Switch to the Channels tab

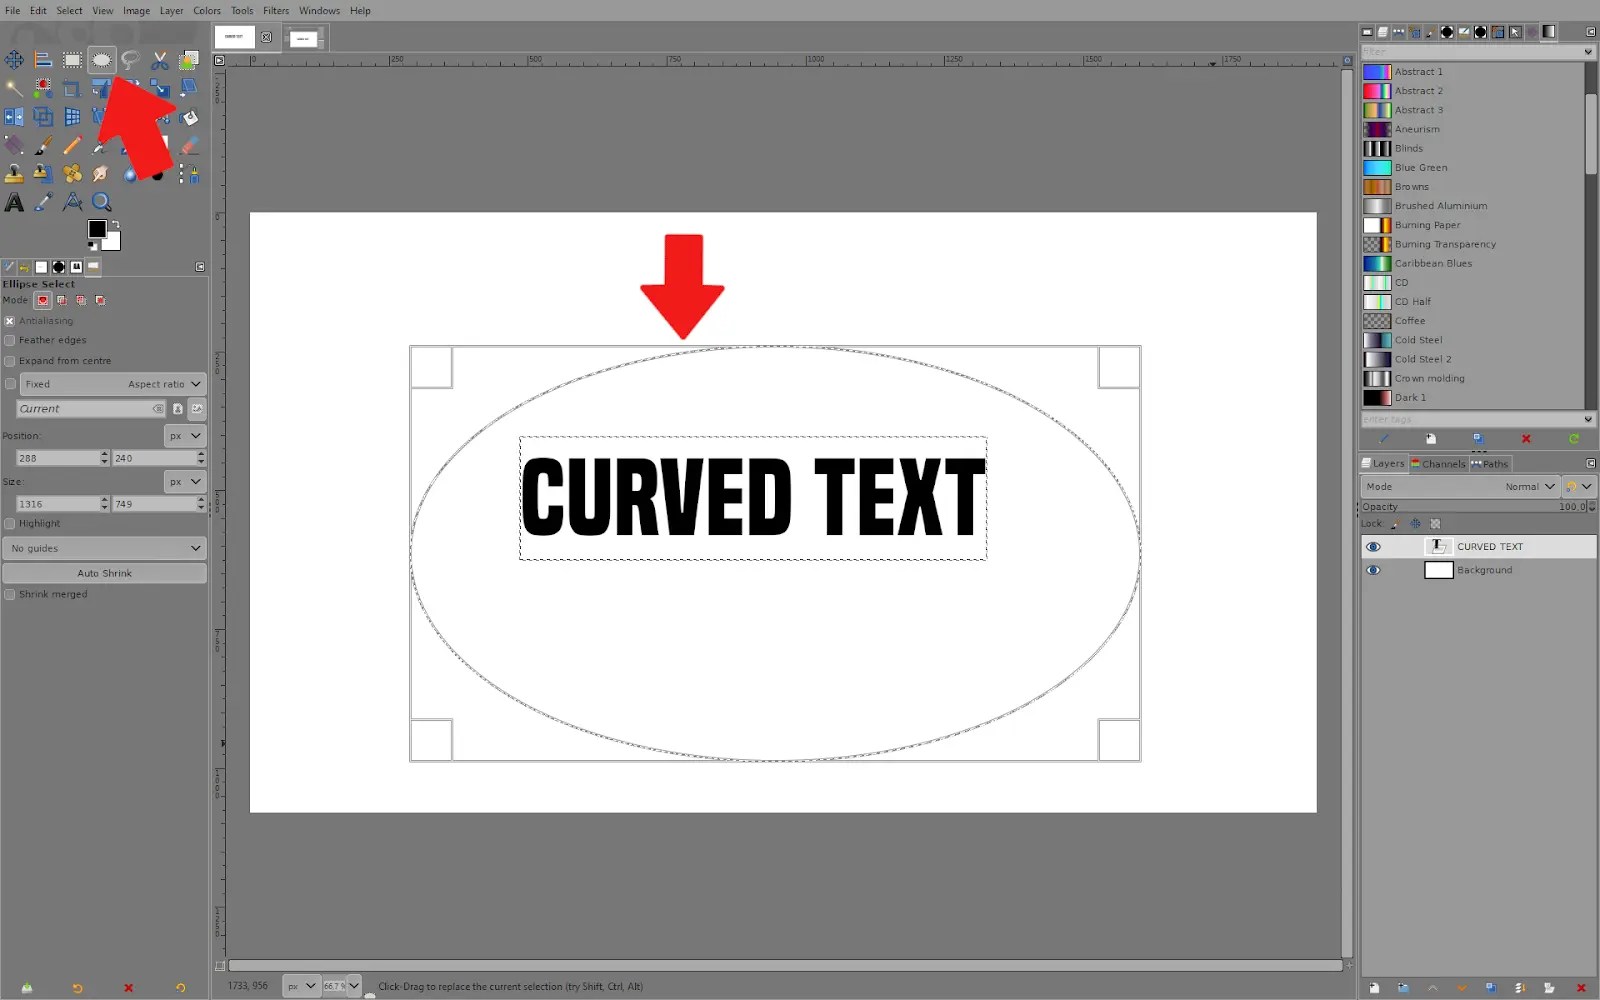(1438, 463)
